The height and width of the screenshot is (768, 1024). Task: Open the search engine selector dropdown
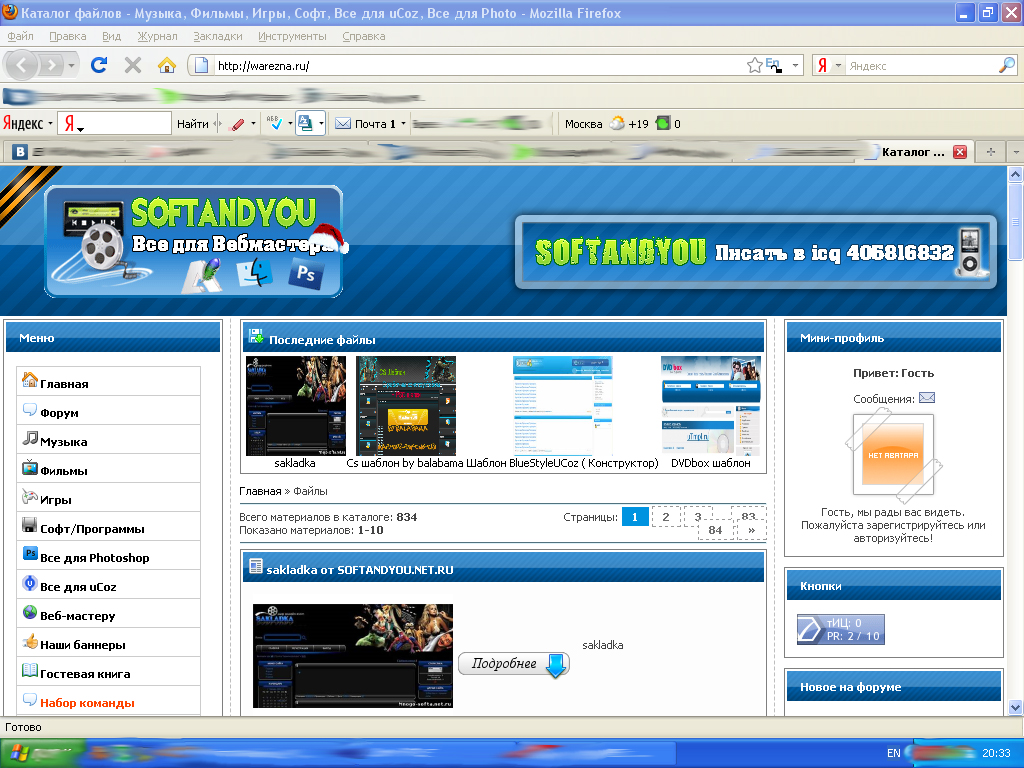[x=838, y=65]
